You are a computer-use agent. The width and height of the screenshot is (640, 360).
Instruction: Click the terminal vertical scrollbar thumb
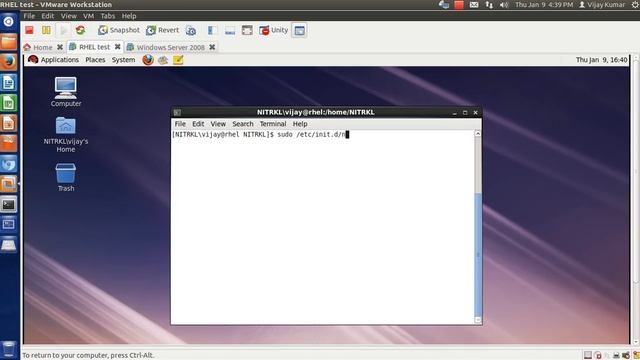tap(478, 254)
